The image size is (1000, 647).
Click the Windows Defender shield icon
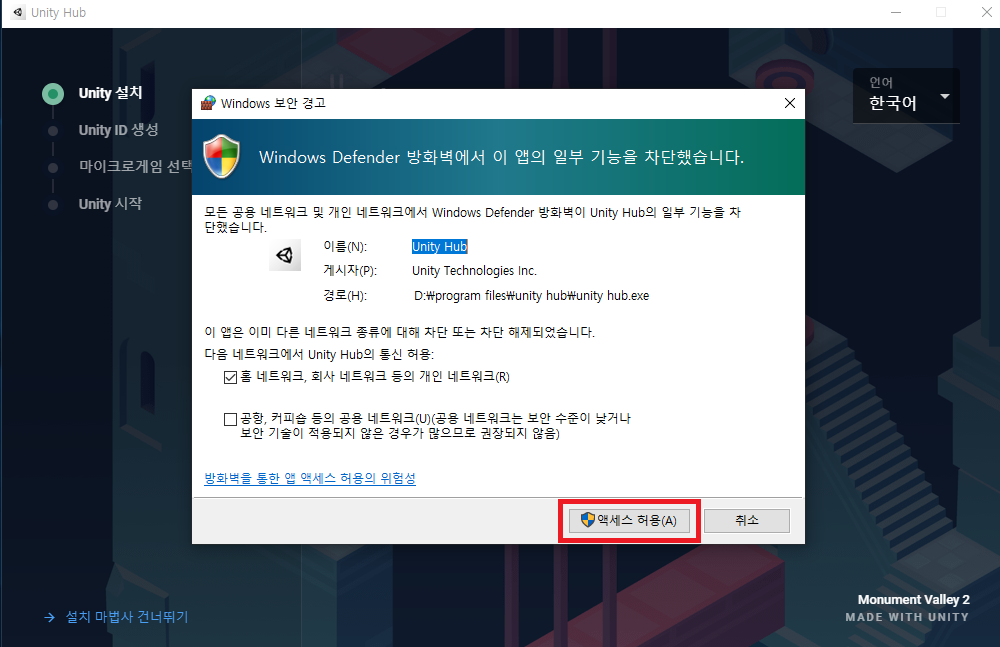coord(221,156)
